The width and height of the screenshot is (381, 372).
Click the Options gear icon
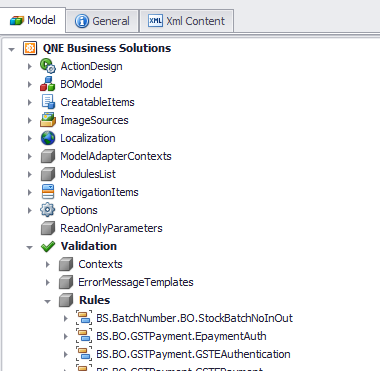[x=48, y=210]
